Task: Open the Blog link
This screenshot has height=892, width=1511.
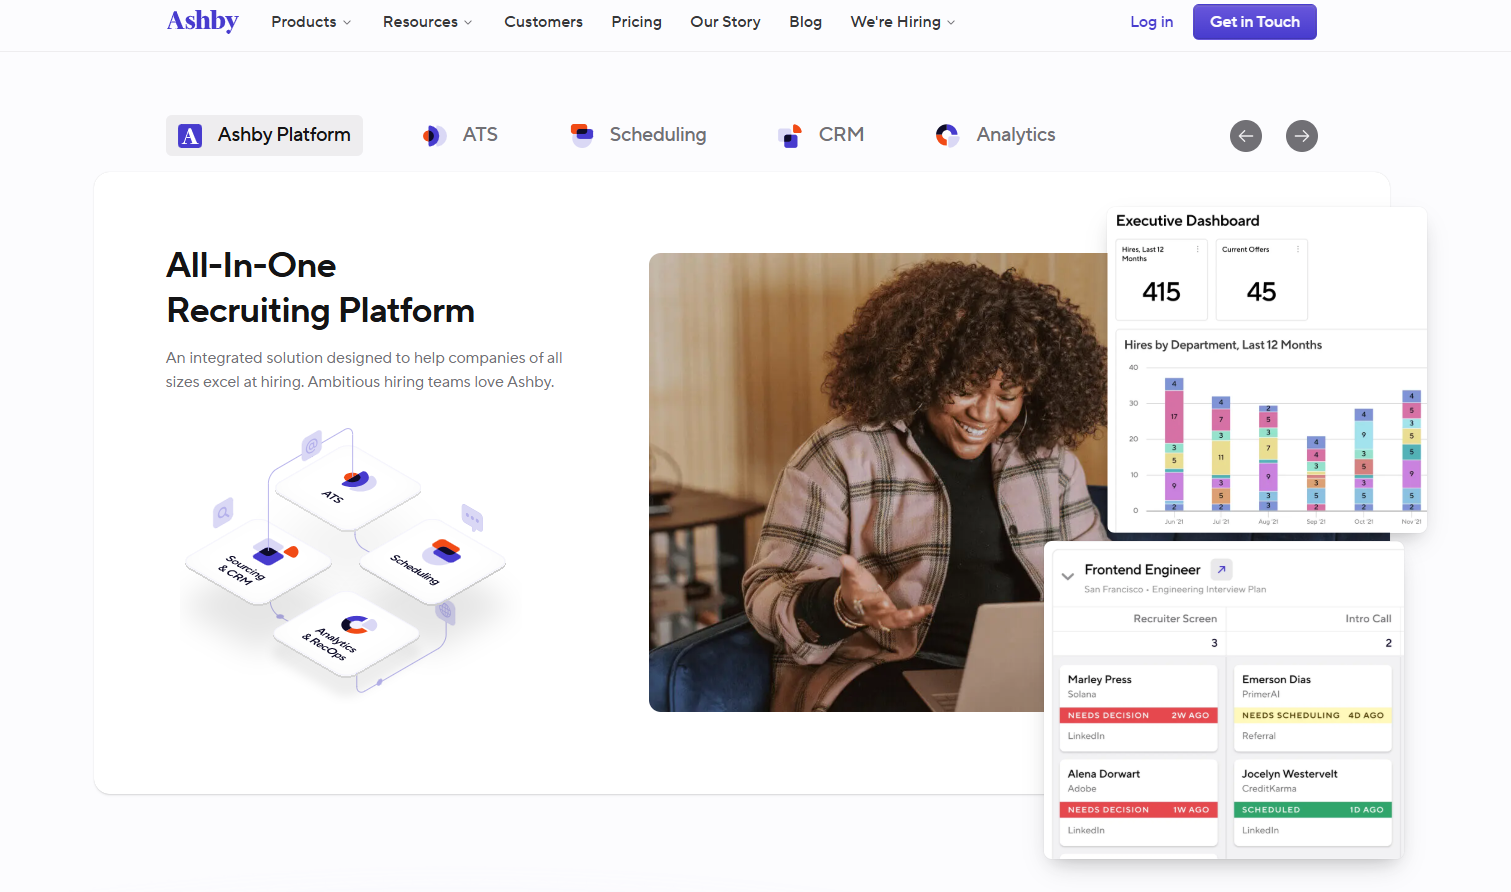Action: tap(805, 22)
